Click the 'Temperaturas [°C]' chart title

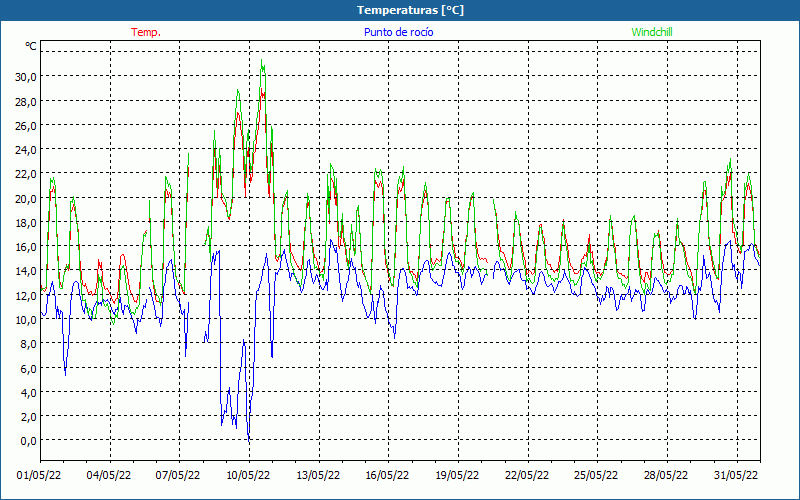click(410, 10)
